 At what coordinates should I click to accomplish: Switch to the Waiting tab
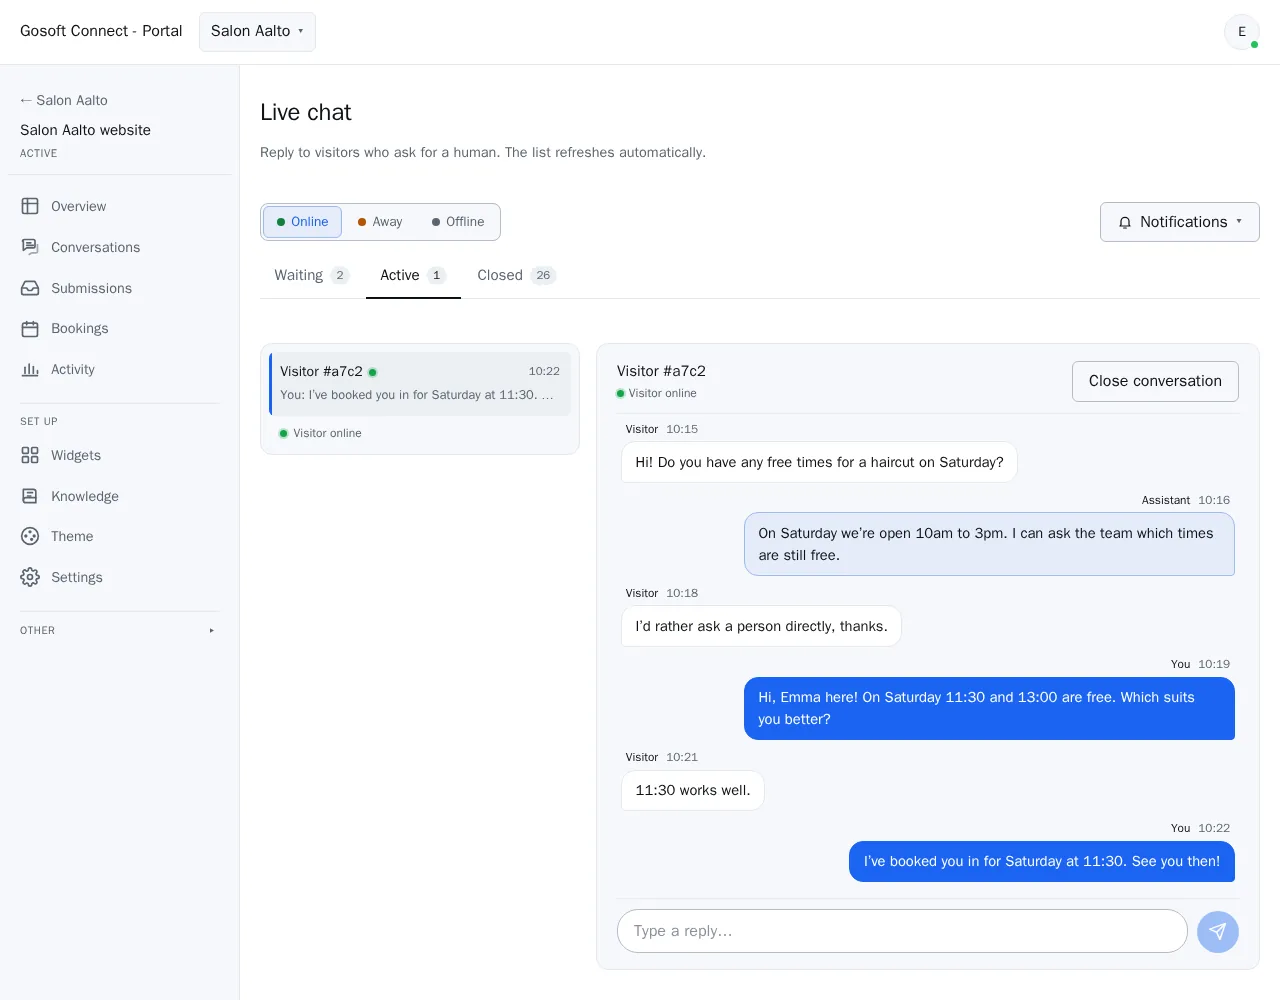311,276
